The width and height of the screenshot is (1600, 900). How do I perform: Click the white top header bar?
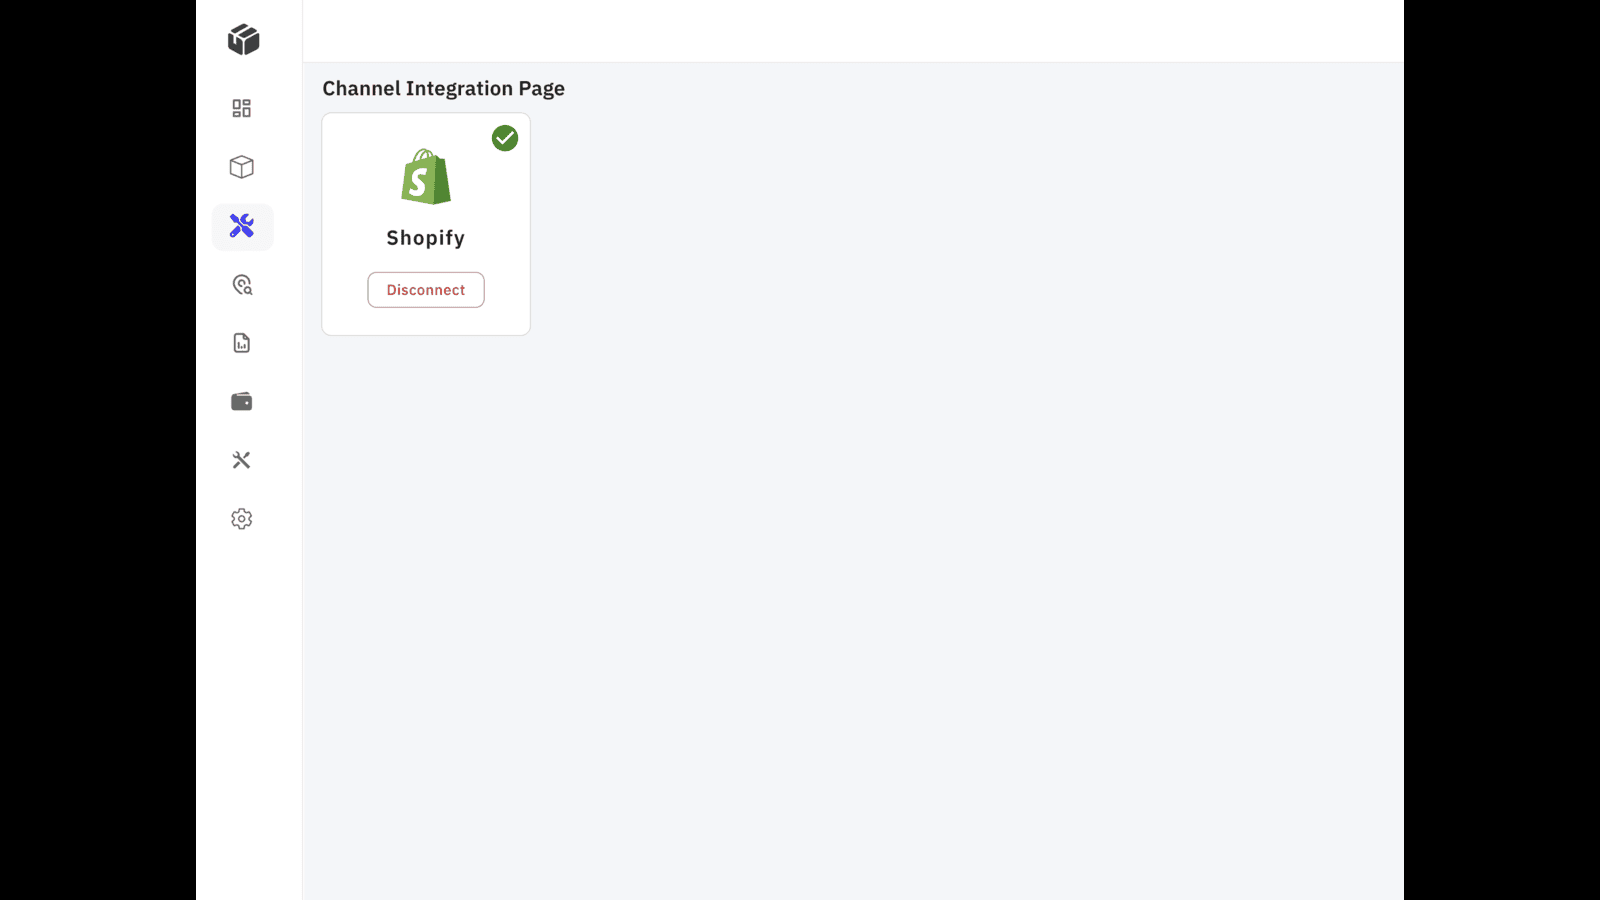pyautogui.click(x=850, y=29)
